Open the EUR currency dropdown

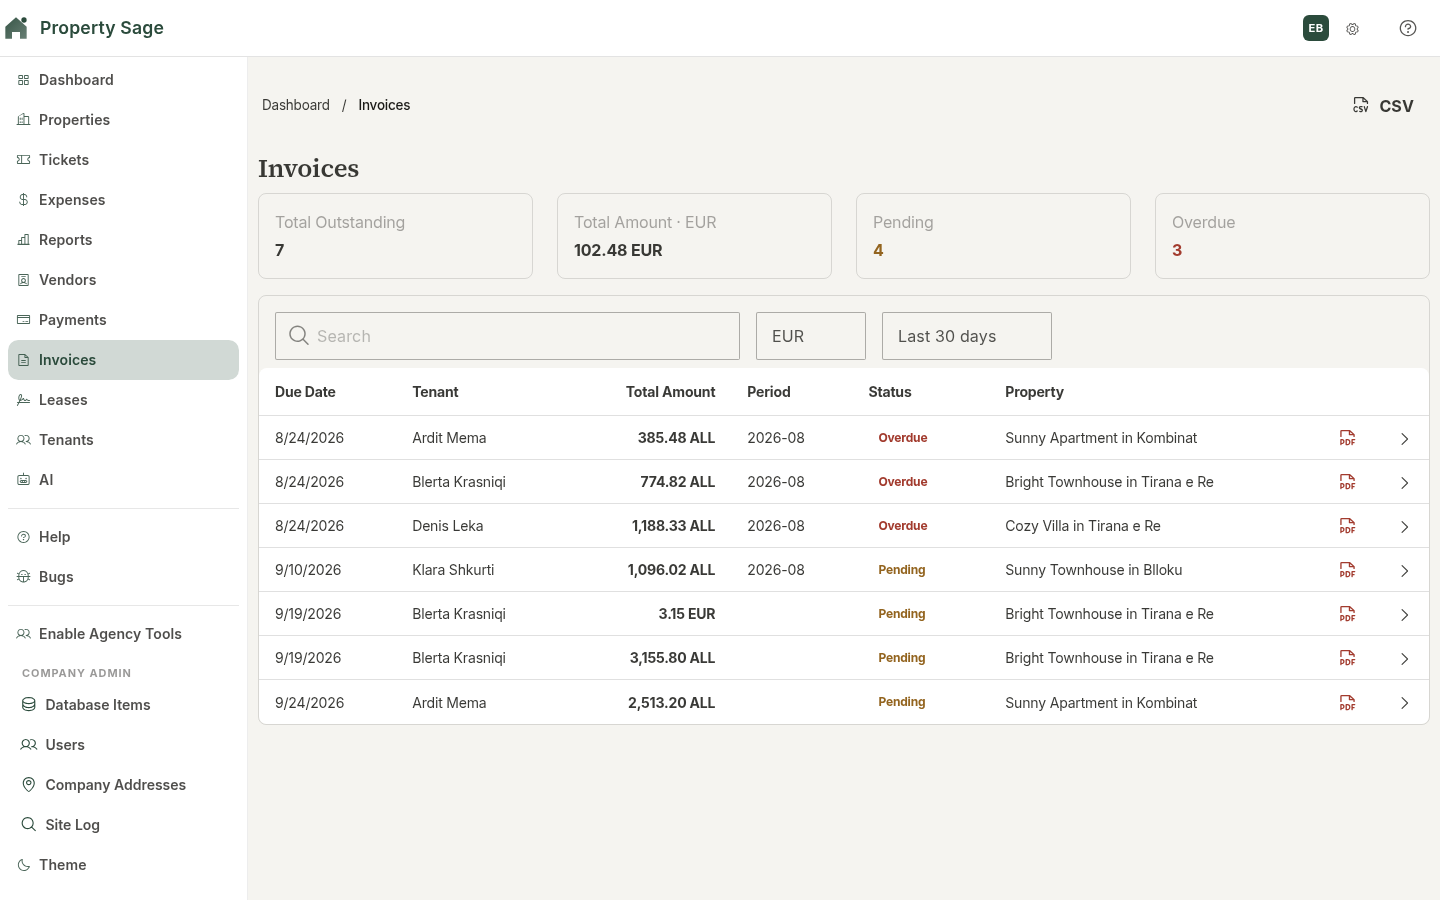point(811,336)
